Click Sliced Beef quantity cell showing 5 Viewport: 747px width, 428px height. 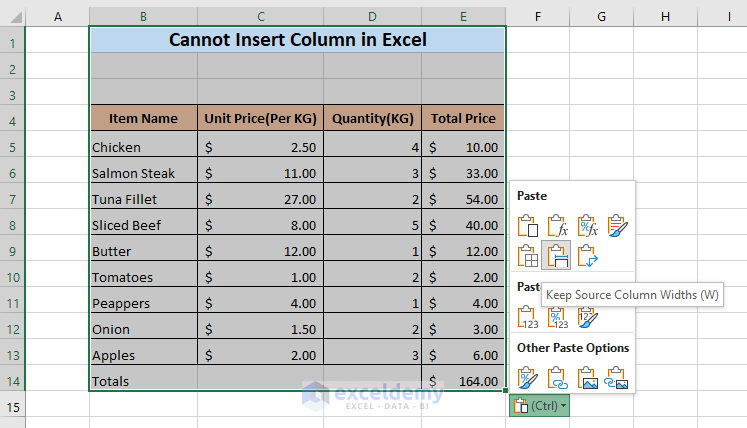click(373, 222)
